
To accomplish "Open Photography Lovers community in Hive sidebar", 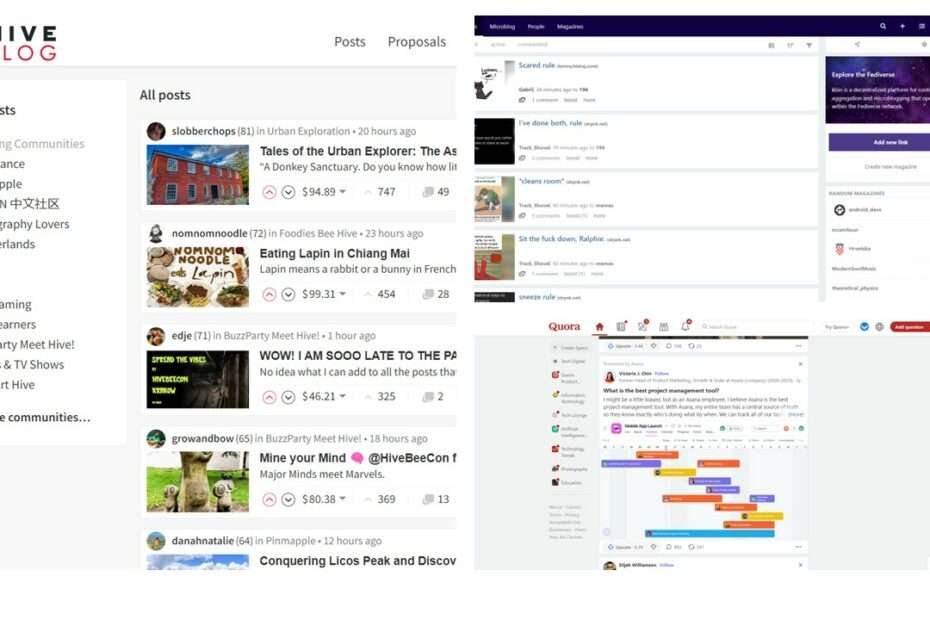I will 34,224.
